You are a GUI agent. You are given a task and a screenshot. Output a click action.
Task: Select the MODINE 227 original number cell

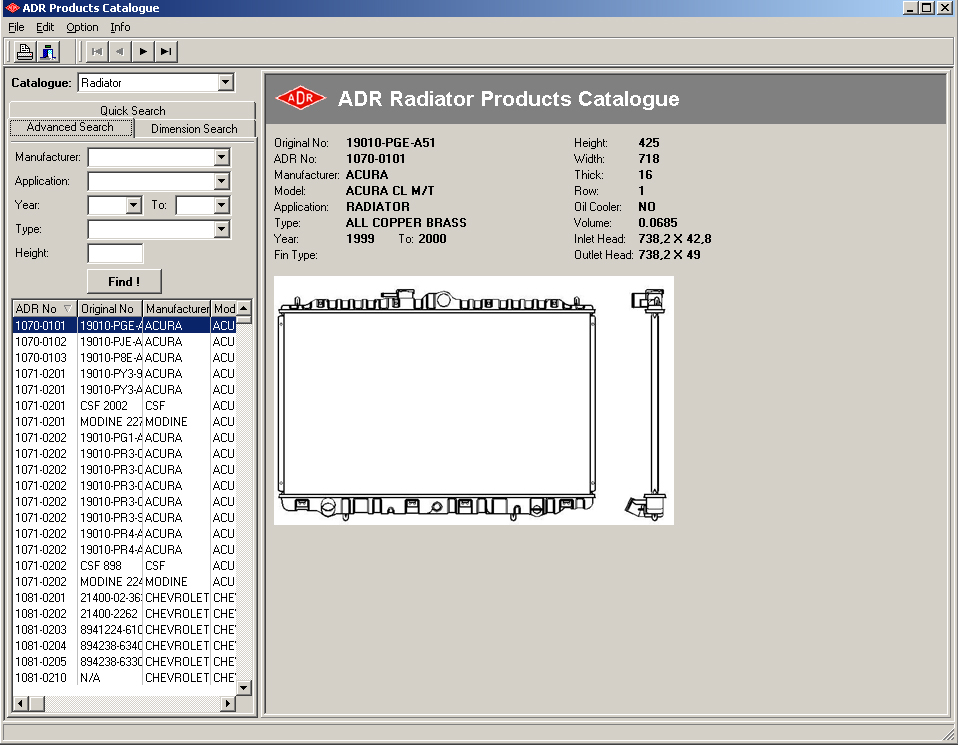click(110, 422)
